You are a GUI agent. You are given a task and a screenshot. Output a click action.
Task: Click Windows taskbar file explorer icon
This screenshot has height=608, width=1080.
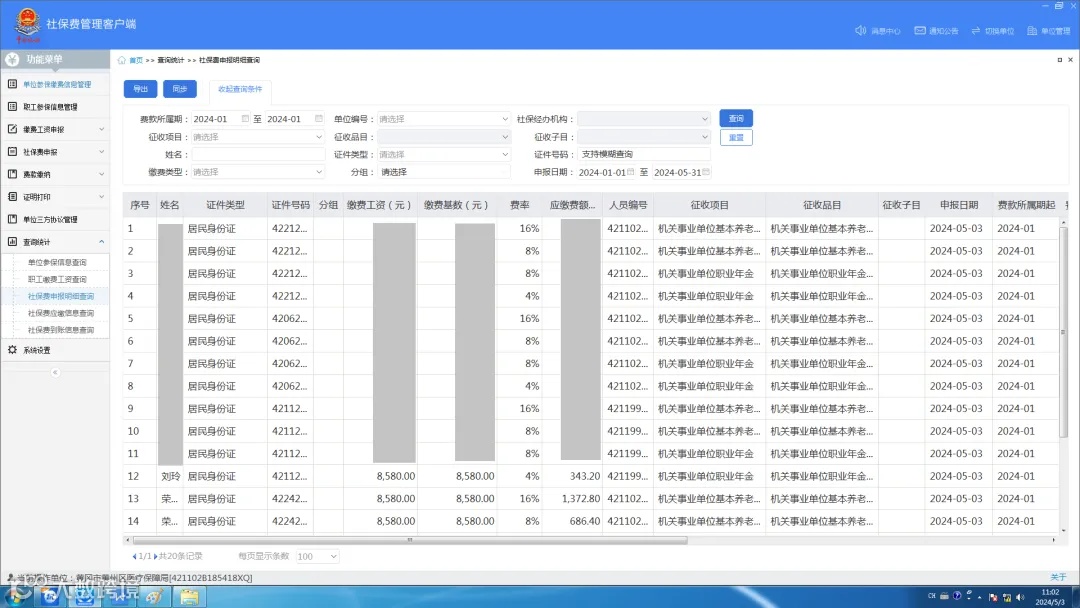click(x=189, y=596)
